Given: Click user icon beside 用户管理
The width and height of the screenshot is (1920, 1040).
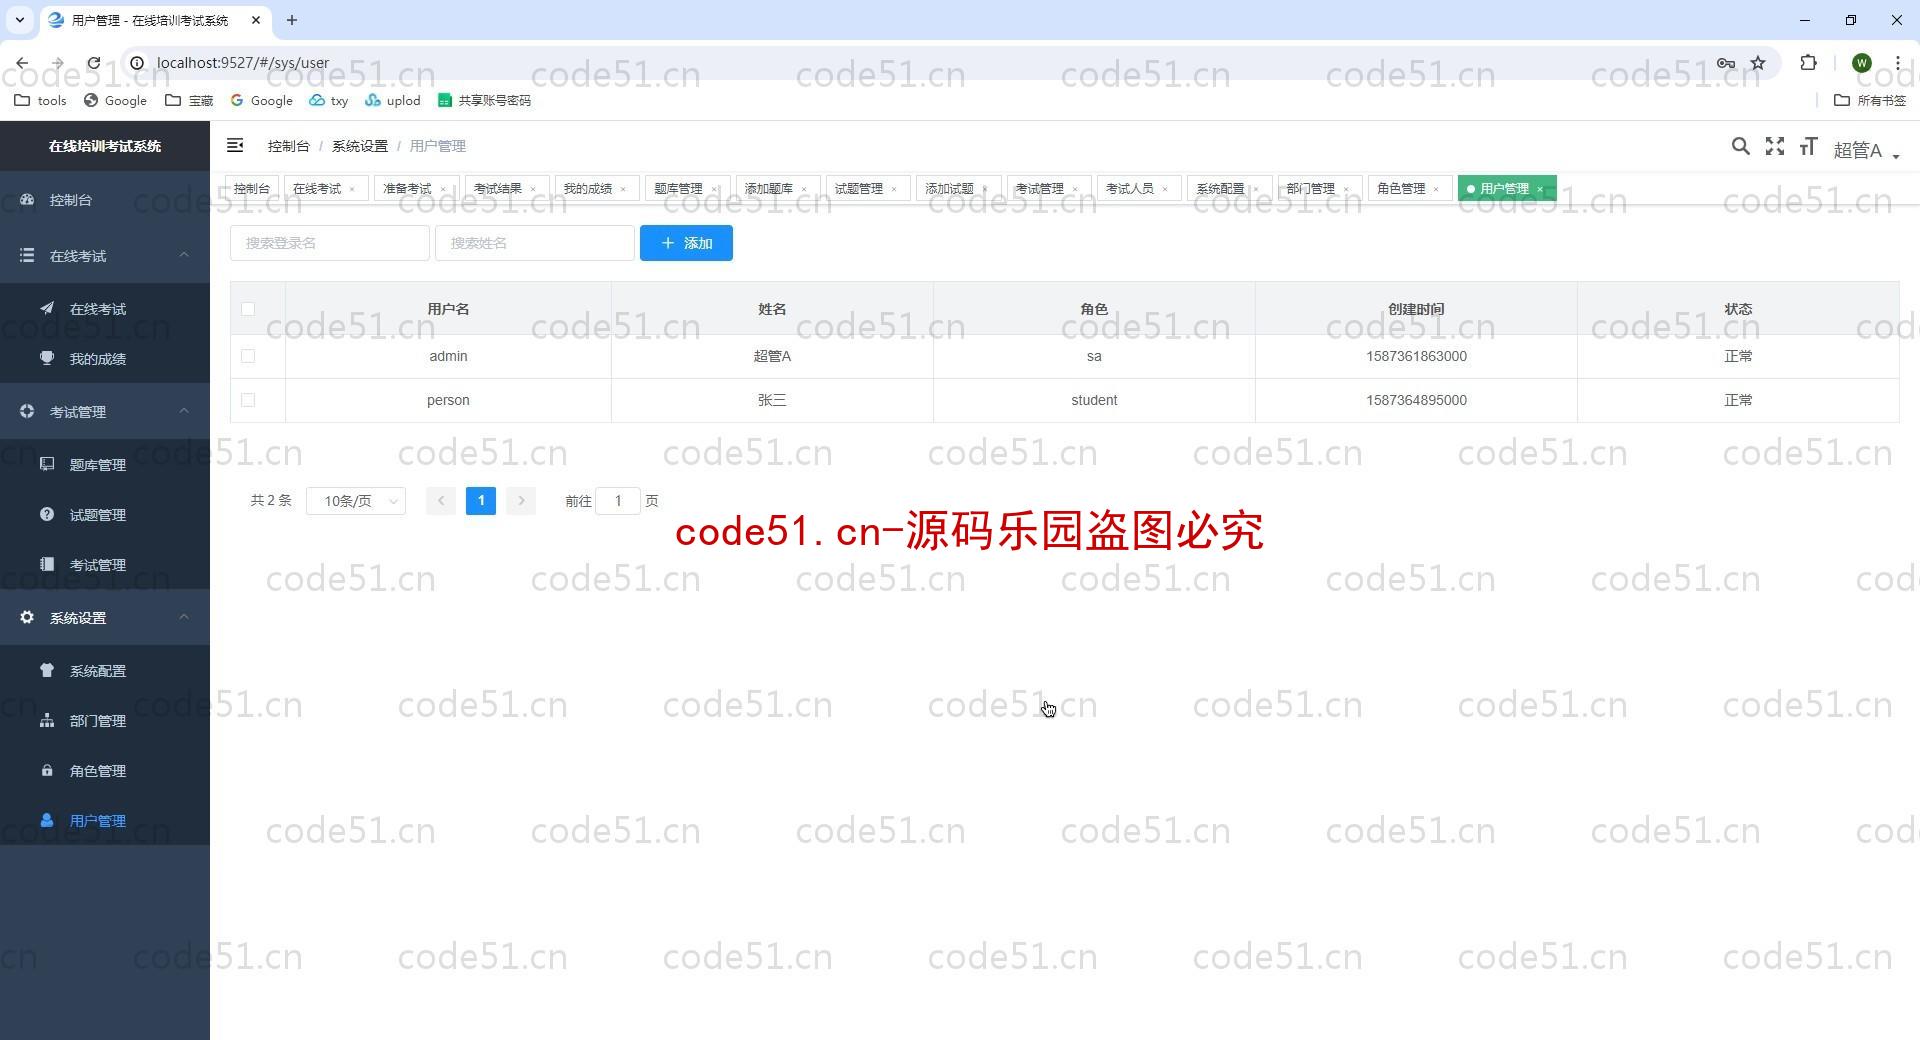Looking at the screenshot, I should 47,820.
